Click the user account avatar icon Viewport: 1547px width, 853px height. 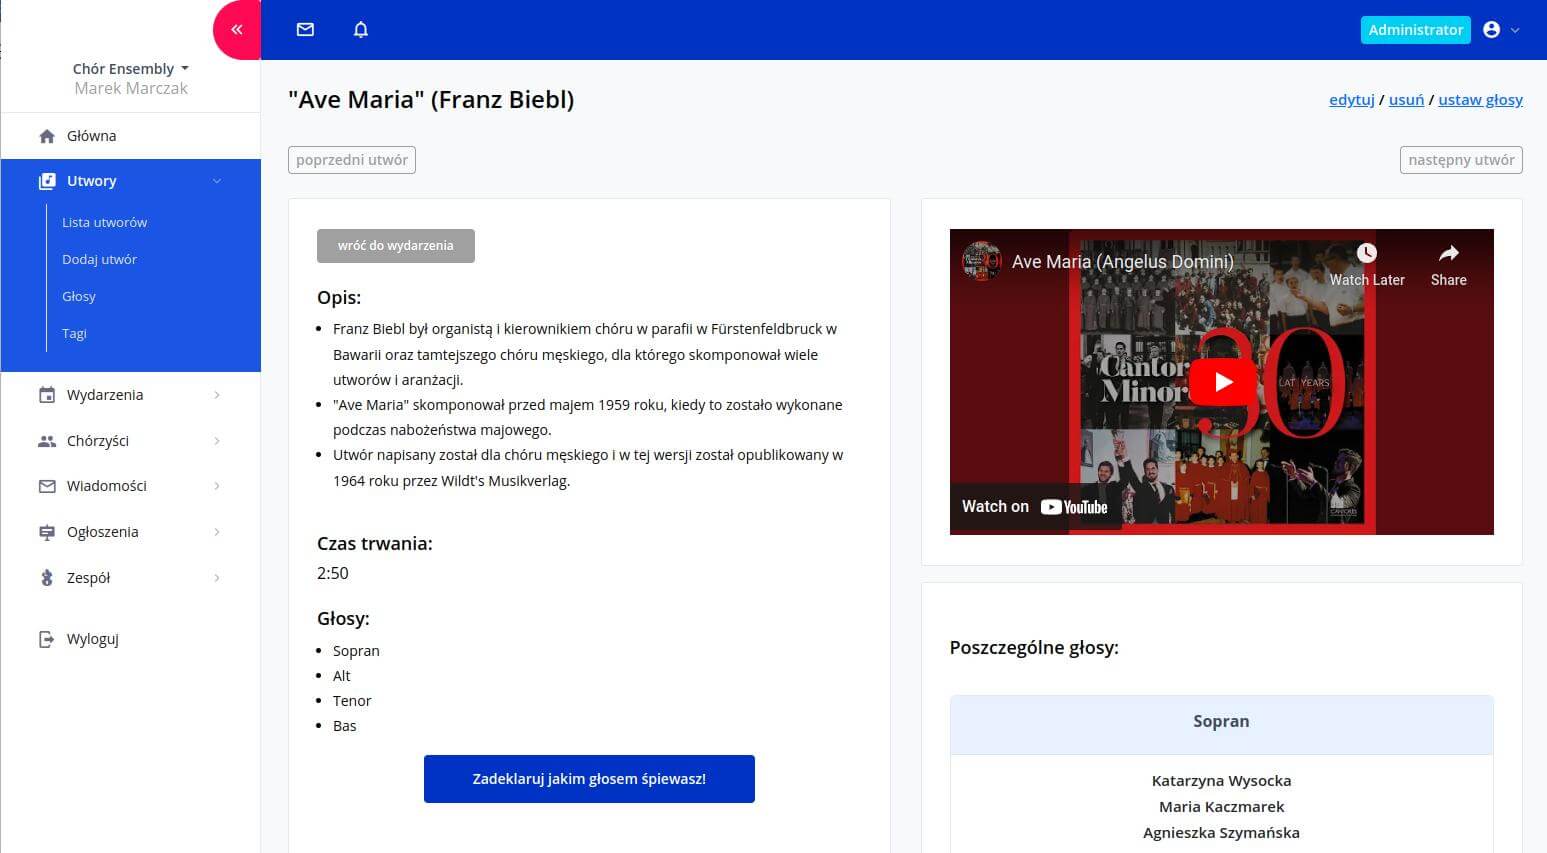pos(1491,30)
